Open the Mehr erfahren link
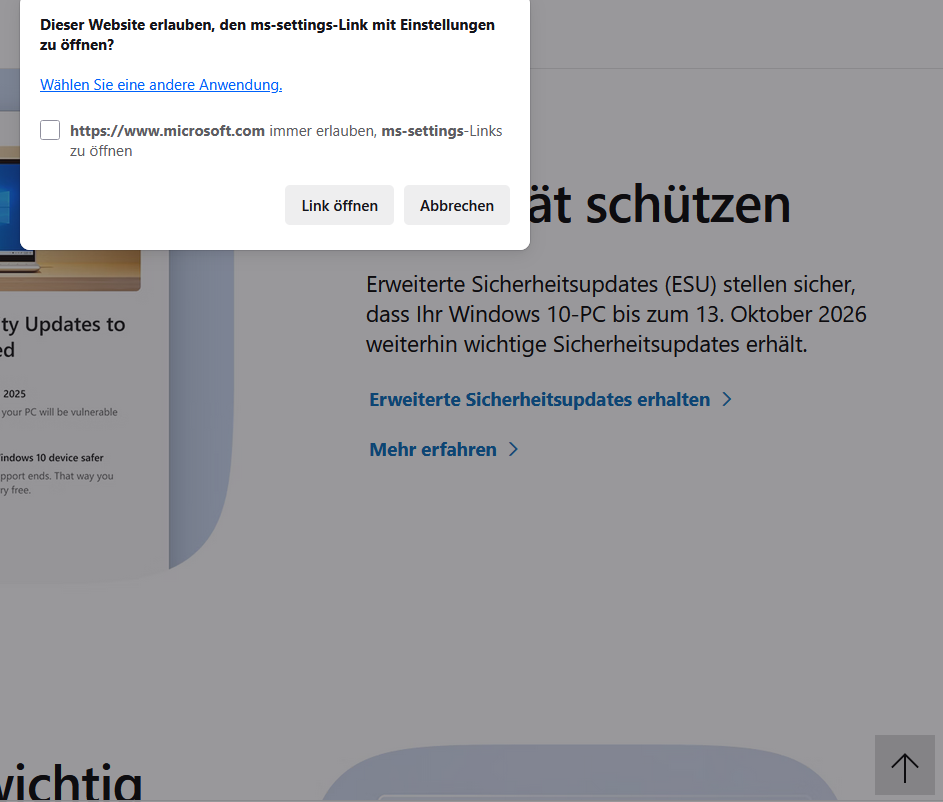943x802 pixels. 432,449
